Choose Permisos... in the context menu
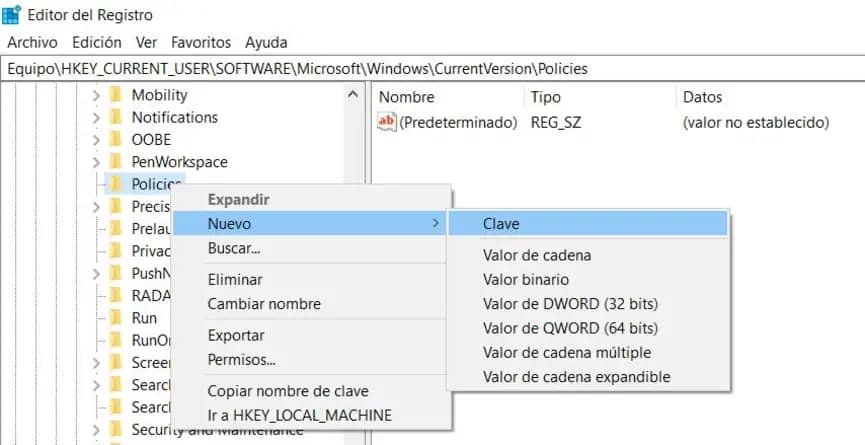Screen dimensions: 865x445 [x=311, y=360]
